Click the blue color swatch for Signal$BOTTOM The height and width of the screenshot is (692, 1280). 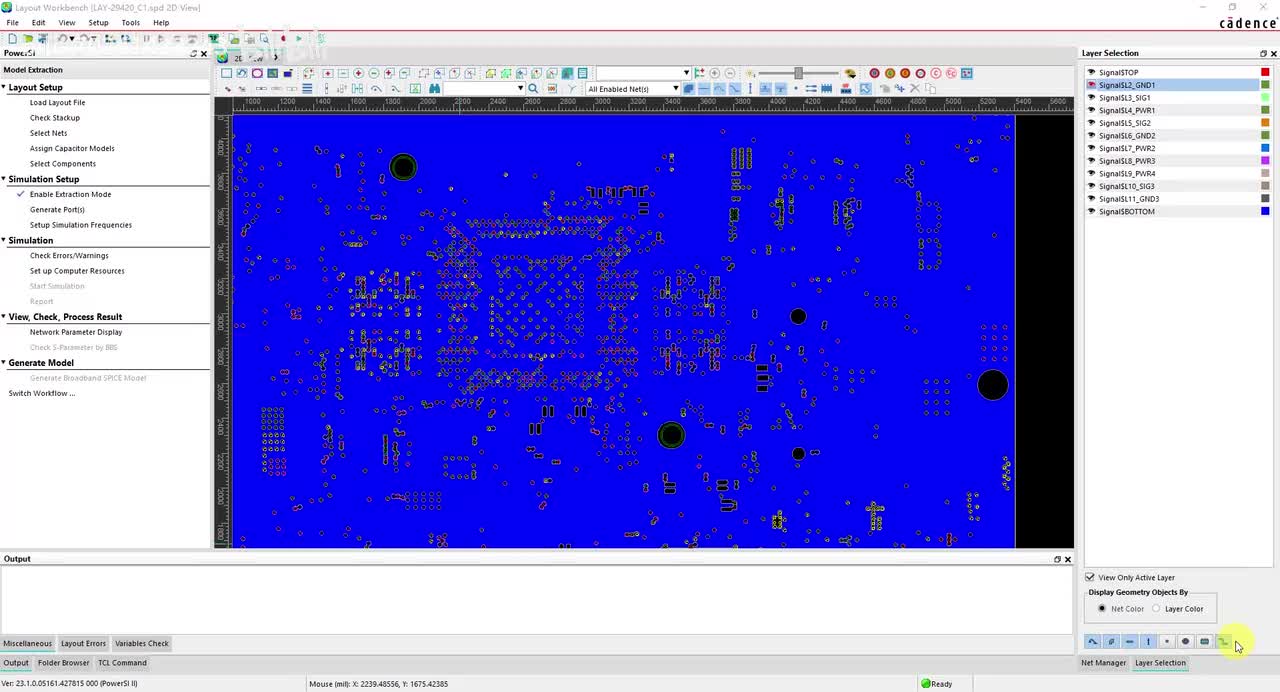1265,211
